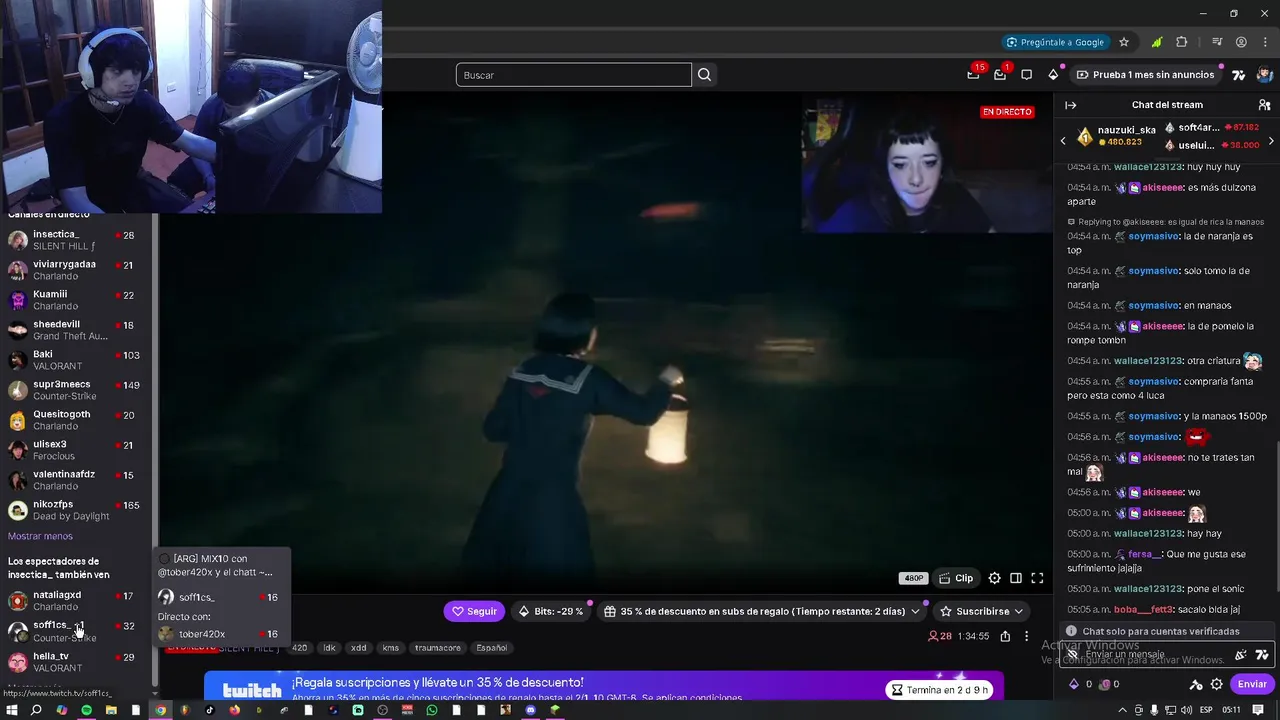Open the emote picker icon in message box
Image resolution: width=1280 pixels, height=720 pixels.
pos(1241,655)
